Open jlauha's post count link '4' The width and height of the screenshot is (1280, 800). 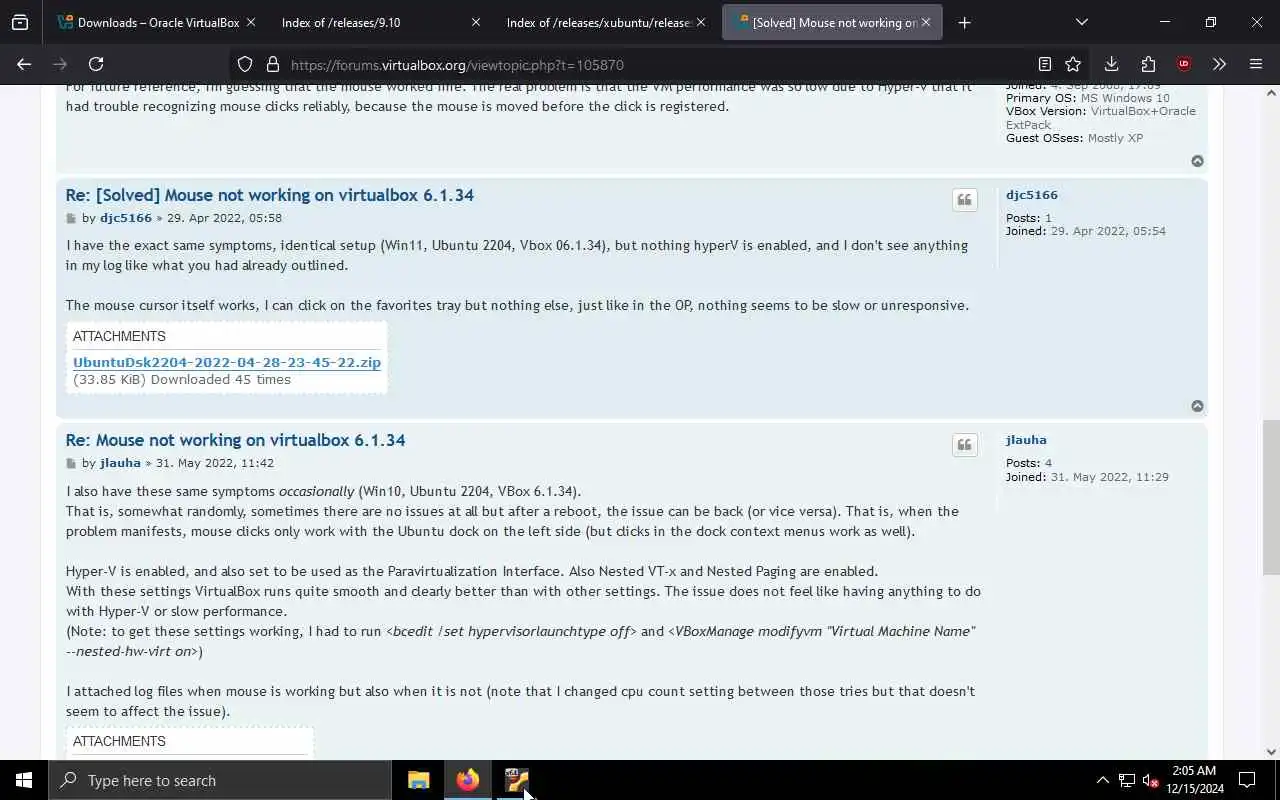(1048, 463)
